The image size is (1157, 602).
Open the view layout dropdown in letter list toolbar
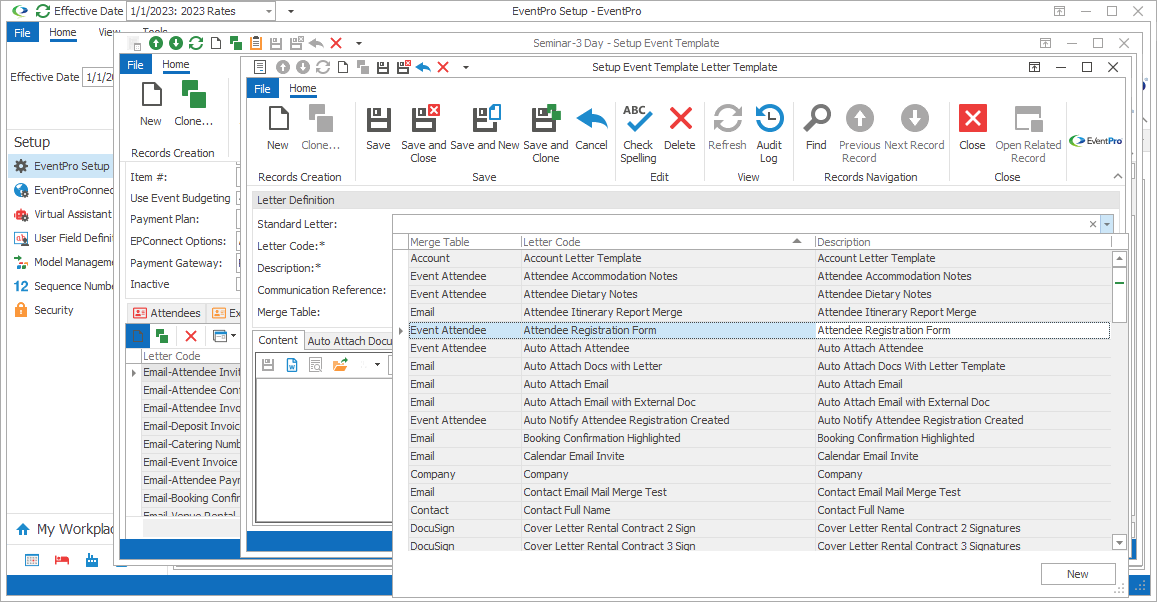click(x=232, y=336)
